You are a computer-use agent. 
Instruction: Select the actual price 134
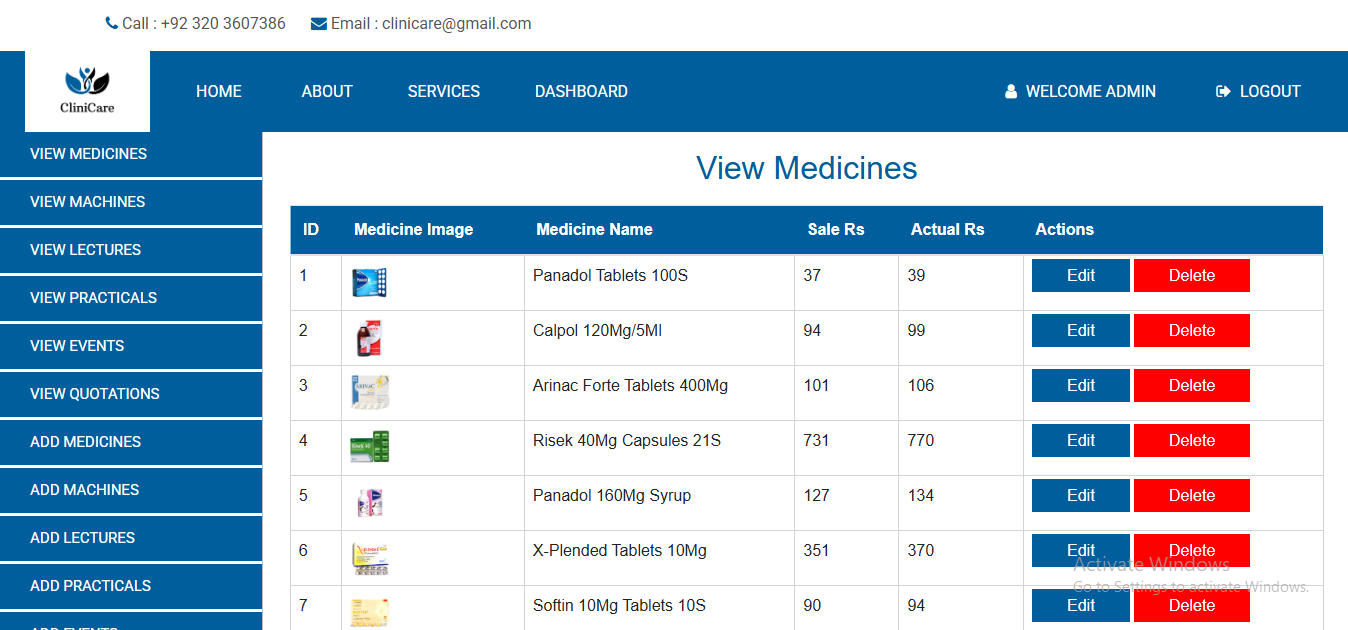(x=921, y=495)
